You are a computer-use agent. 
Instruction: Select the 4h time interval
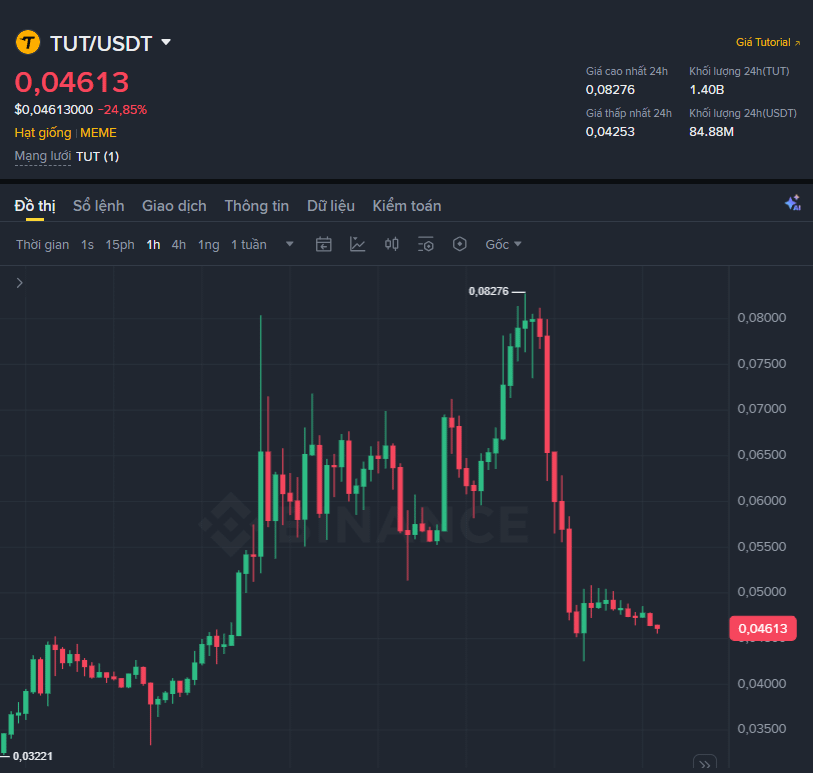[x=179, y=245]
